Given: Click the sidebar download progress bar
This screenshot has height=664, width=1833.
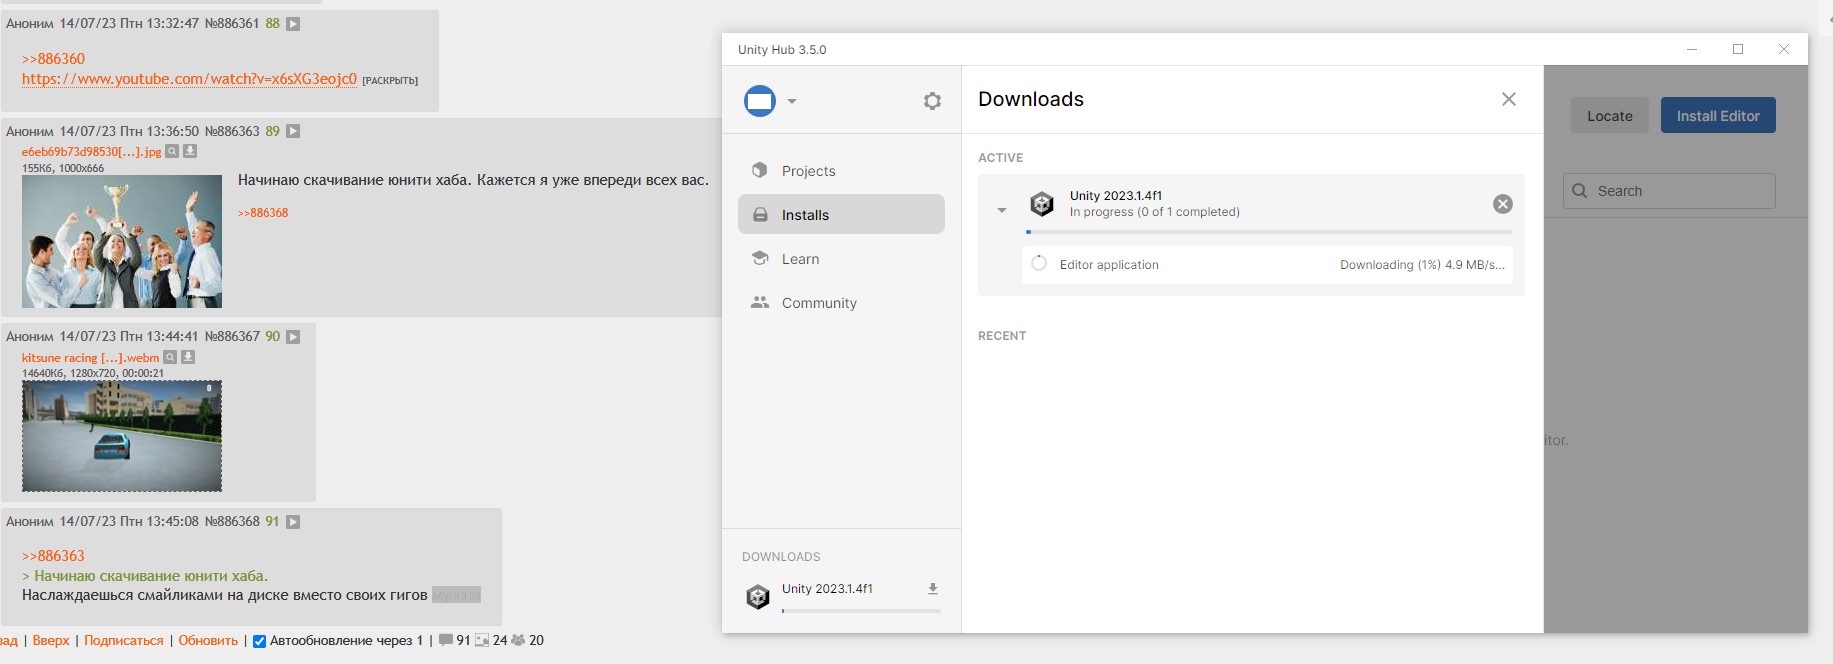Looking at the screenshot, I should (x=861, y=610).
